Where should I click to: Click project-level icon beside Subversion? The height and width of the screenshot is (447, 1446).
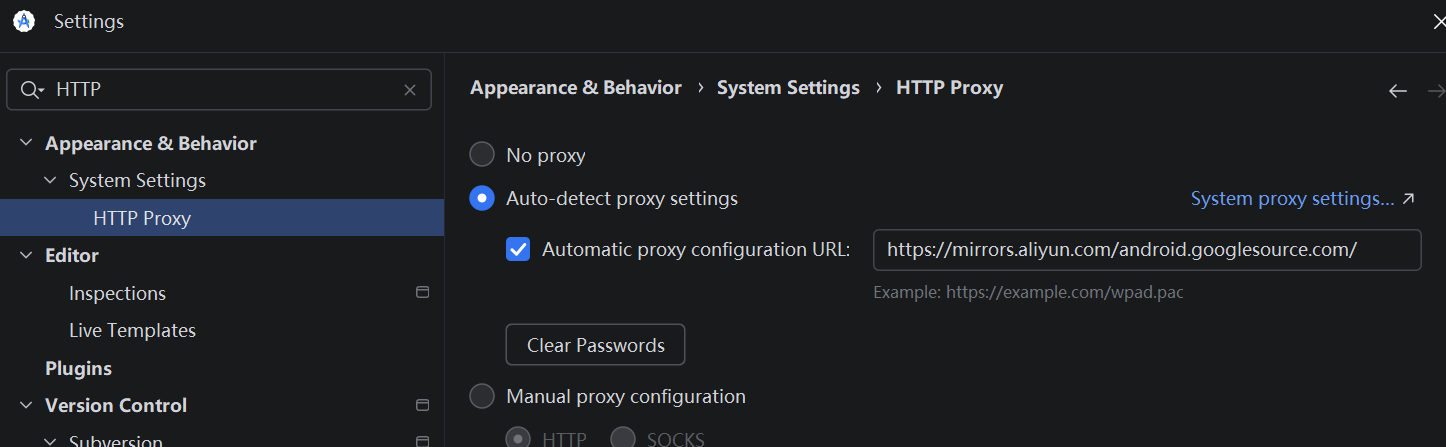[422, 441]
